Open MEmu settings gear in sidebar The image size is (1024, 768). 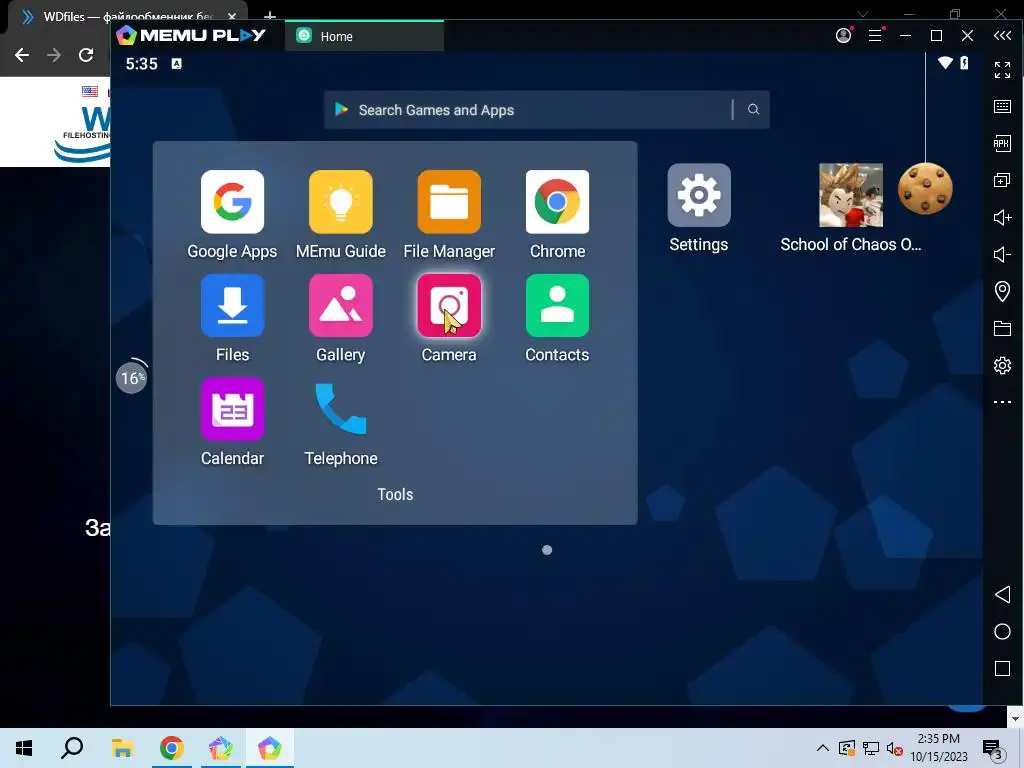pyautogui.click(x=1002, y=365)
